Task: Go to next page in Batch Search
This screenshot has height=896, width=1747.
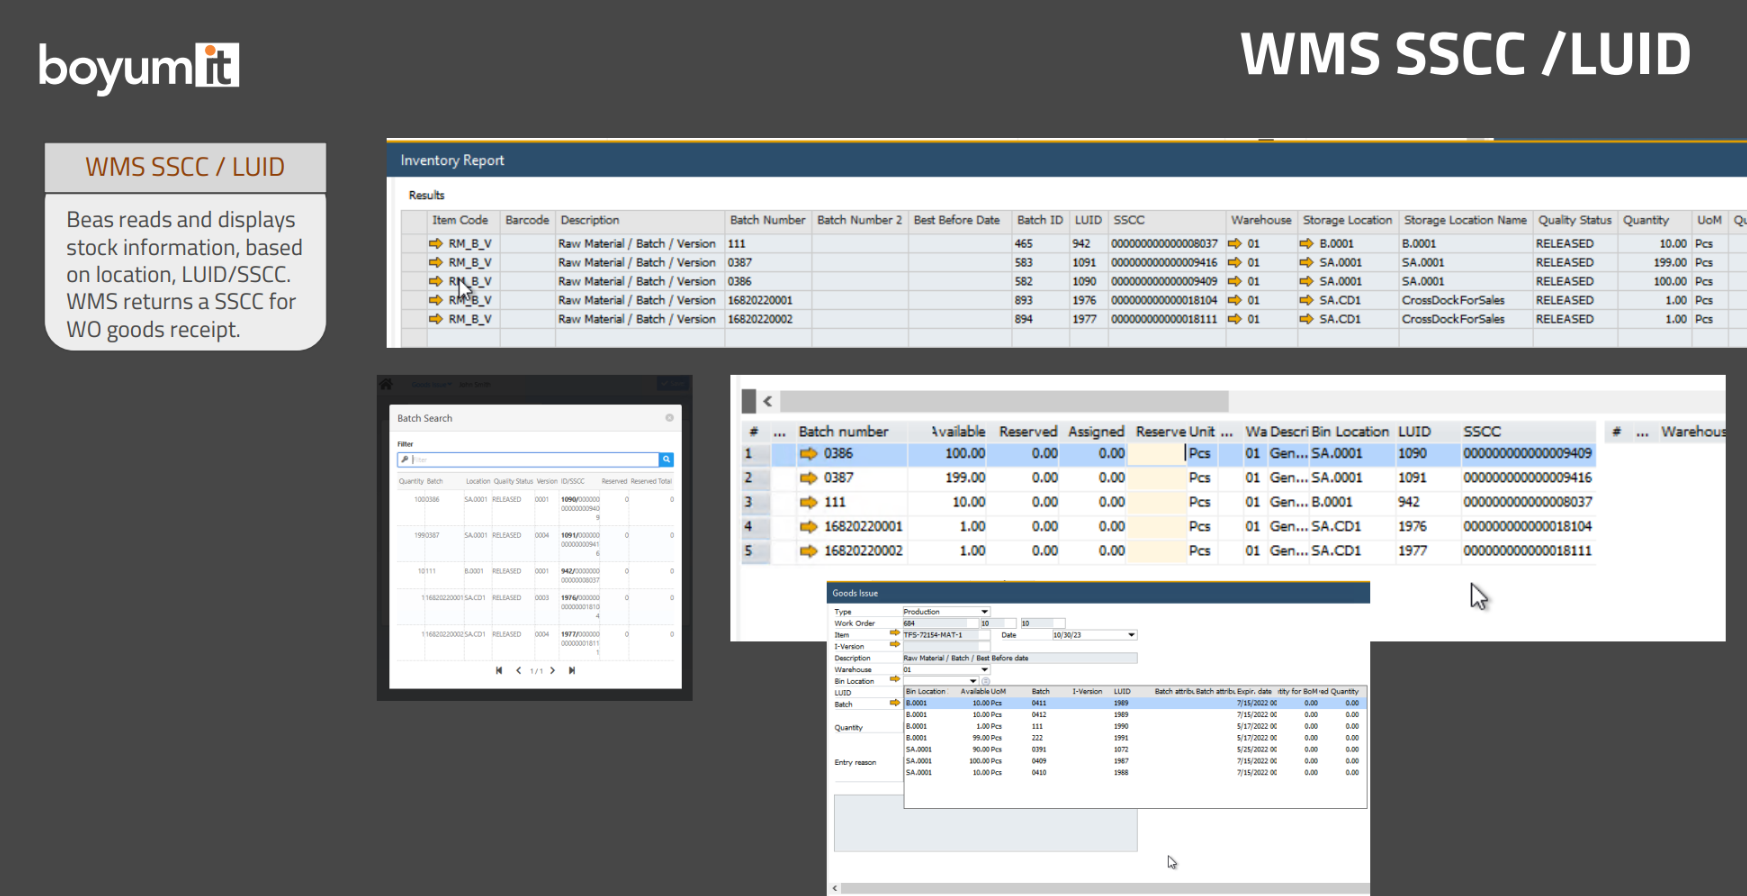Action: click(552, 670)
